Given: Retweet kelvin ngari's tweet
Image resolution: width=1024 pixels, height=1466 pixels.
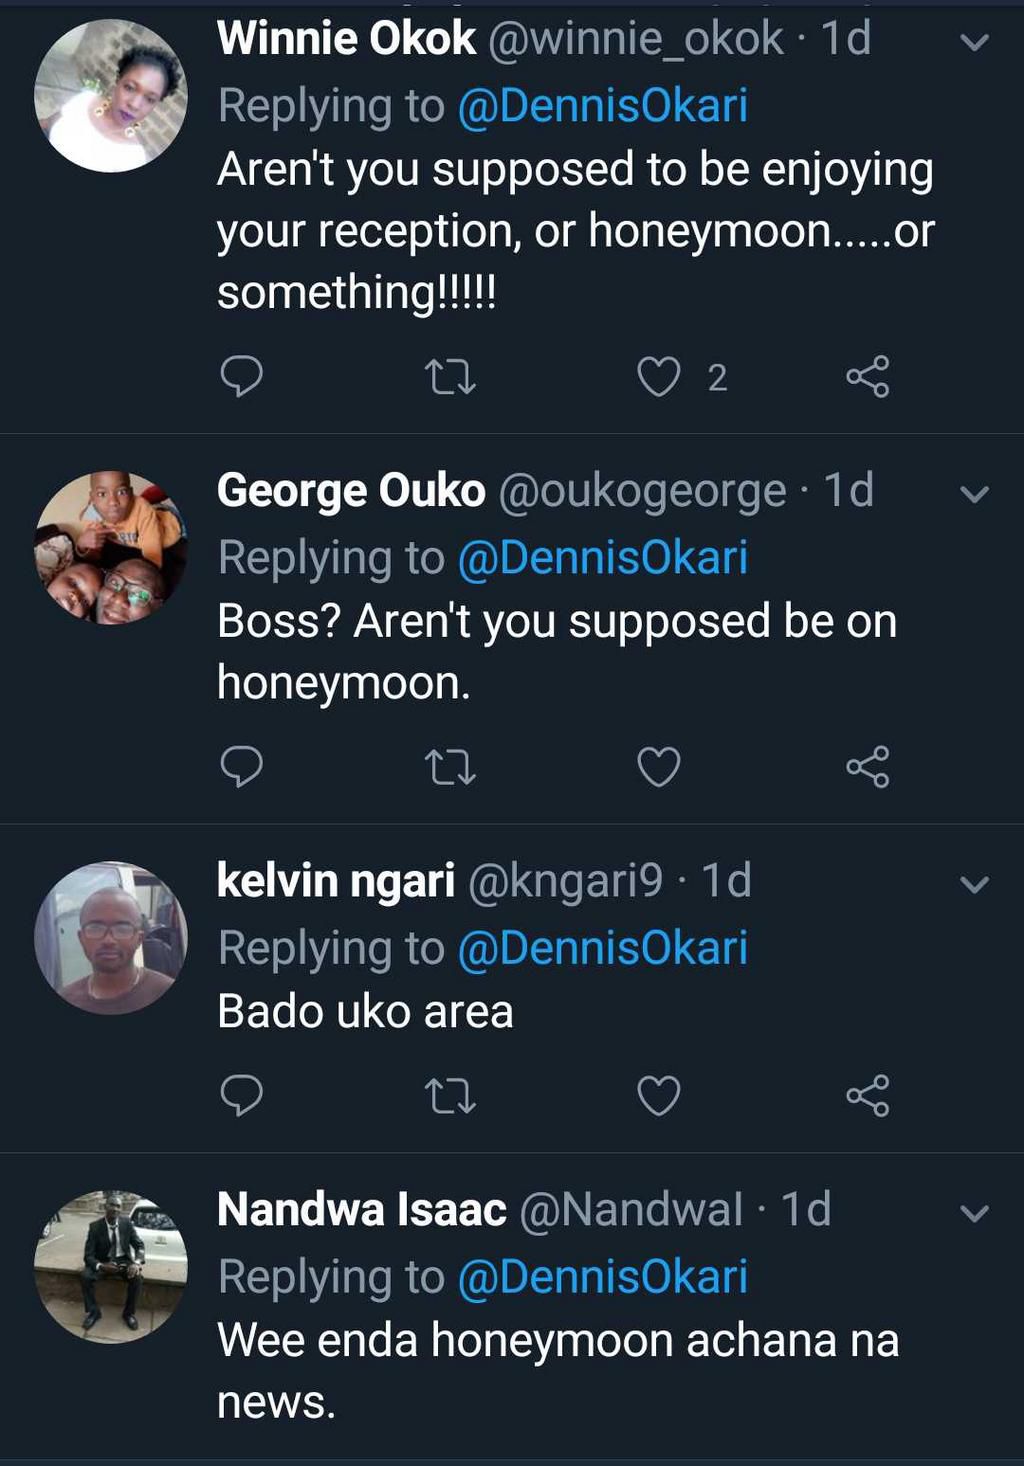Looking at the screenshot, I should 450,1095.
